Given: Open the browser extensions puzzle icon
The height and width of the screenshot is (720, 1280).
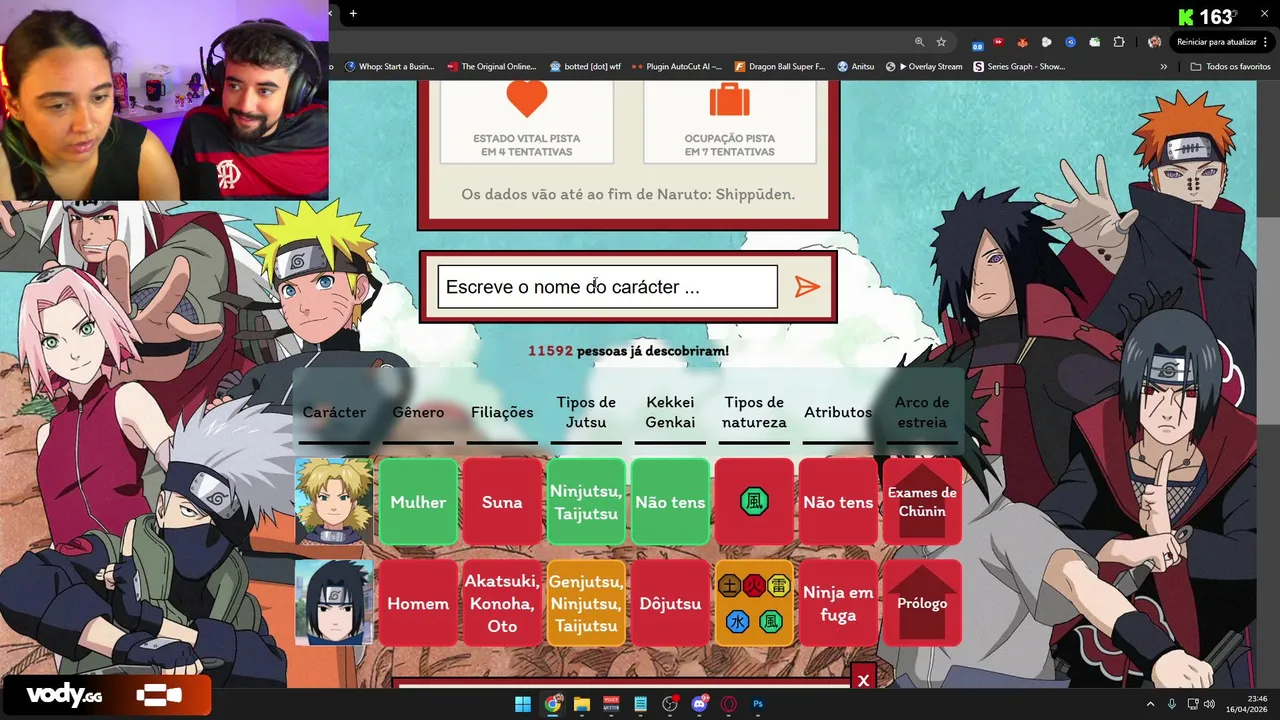Looking at the screenshot, I should click(x=1119, y=42).
